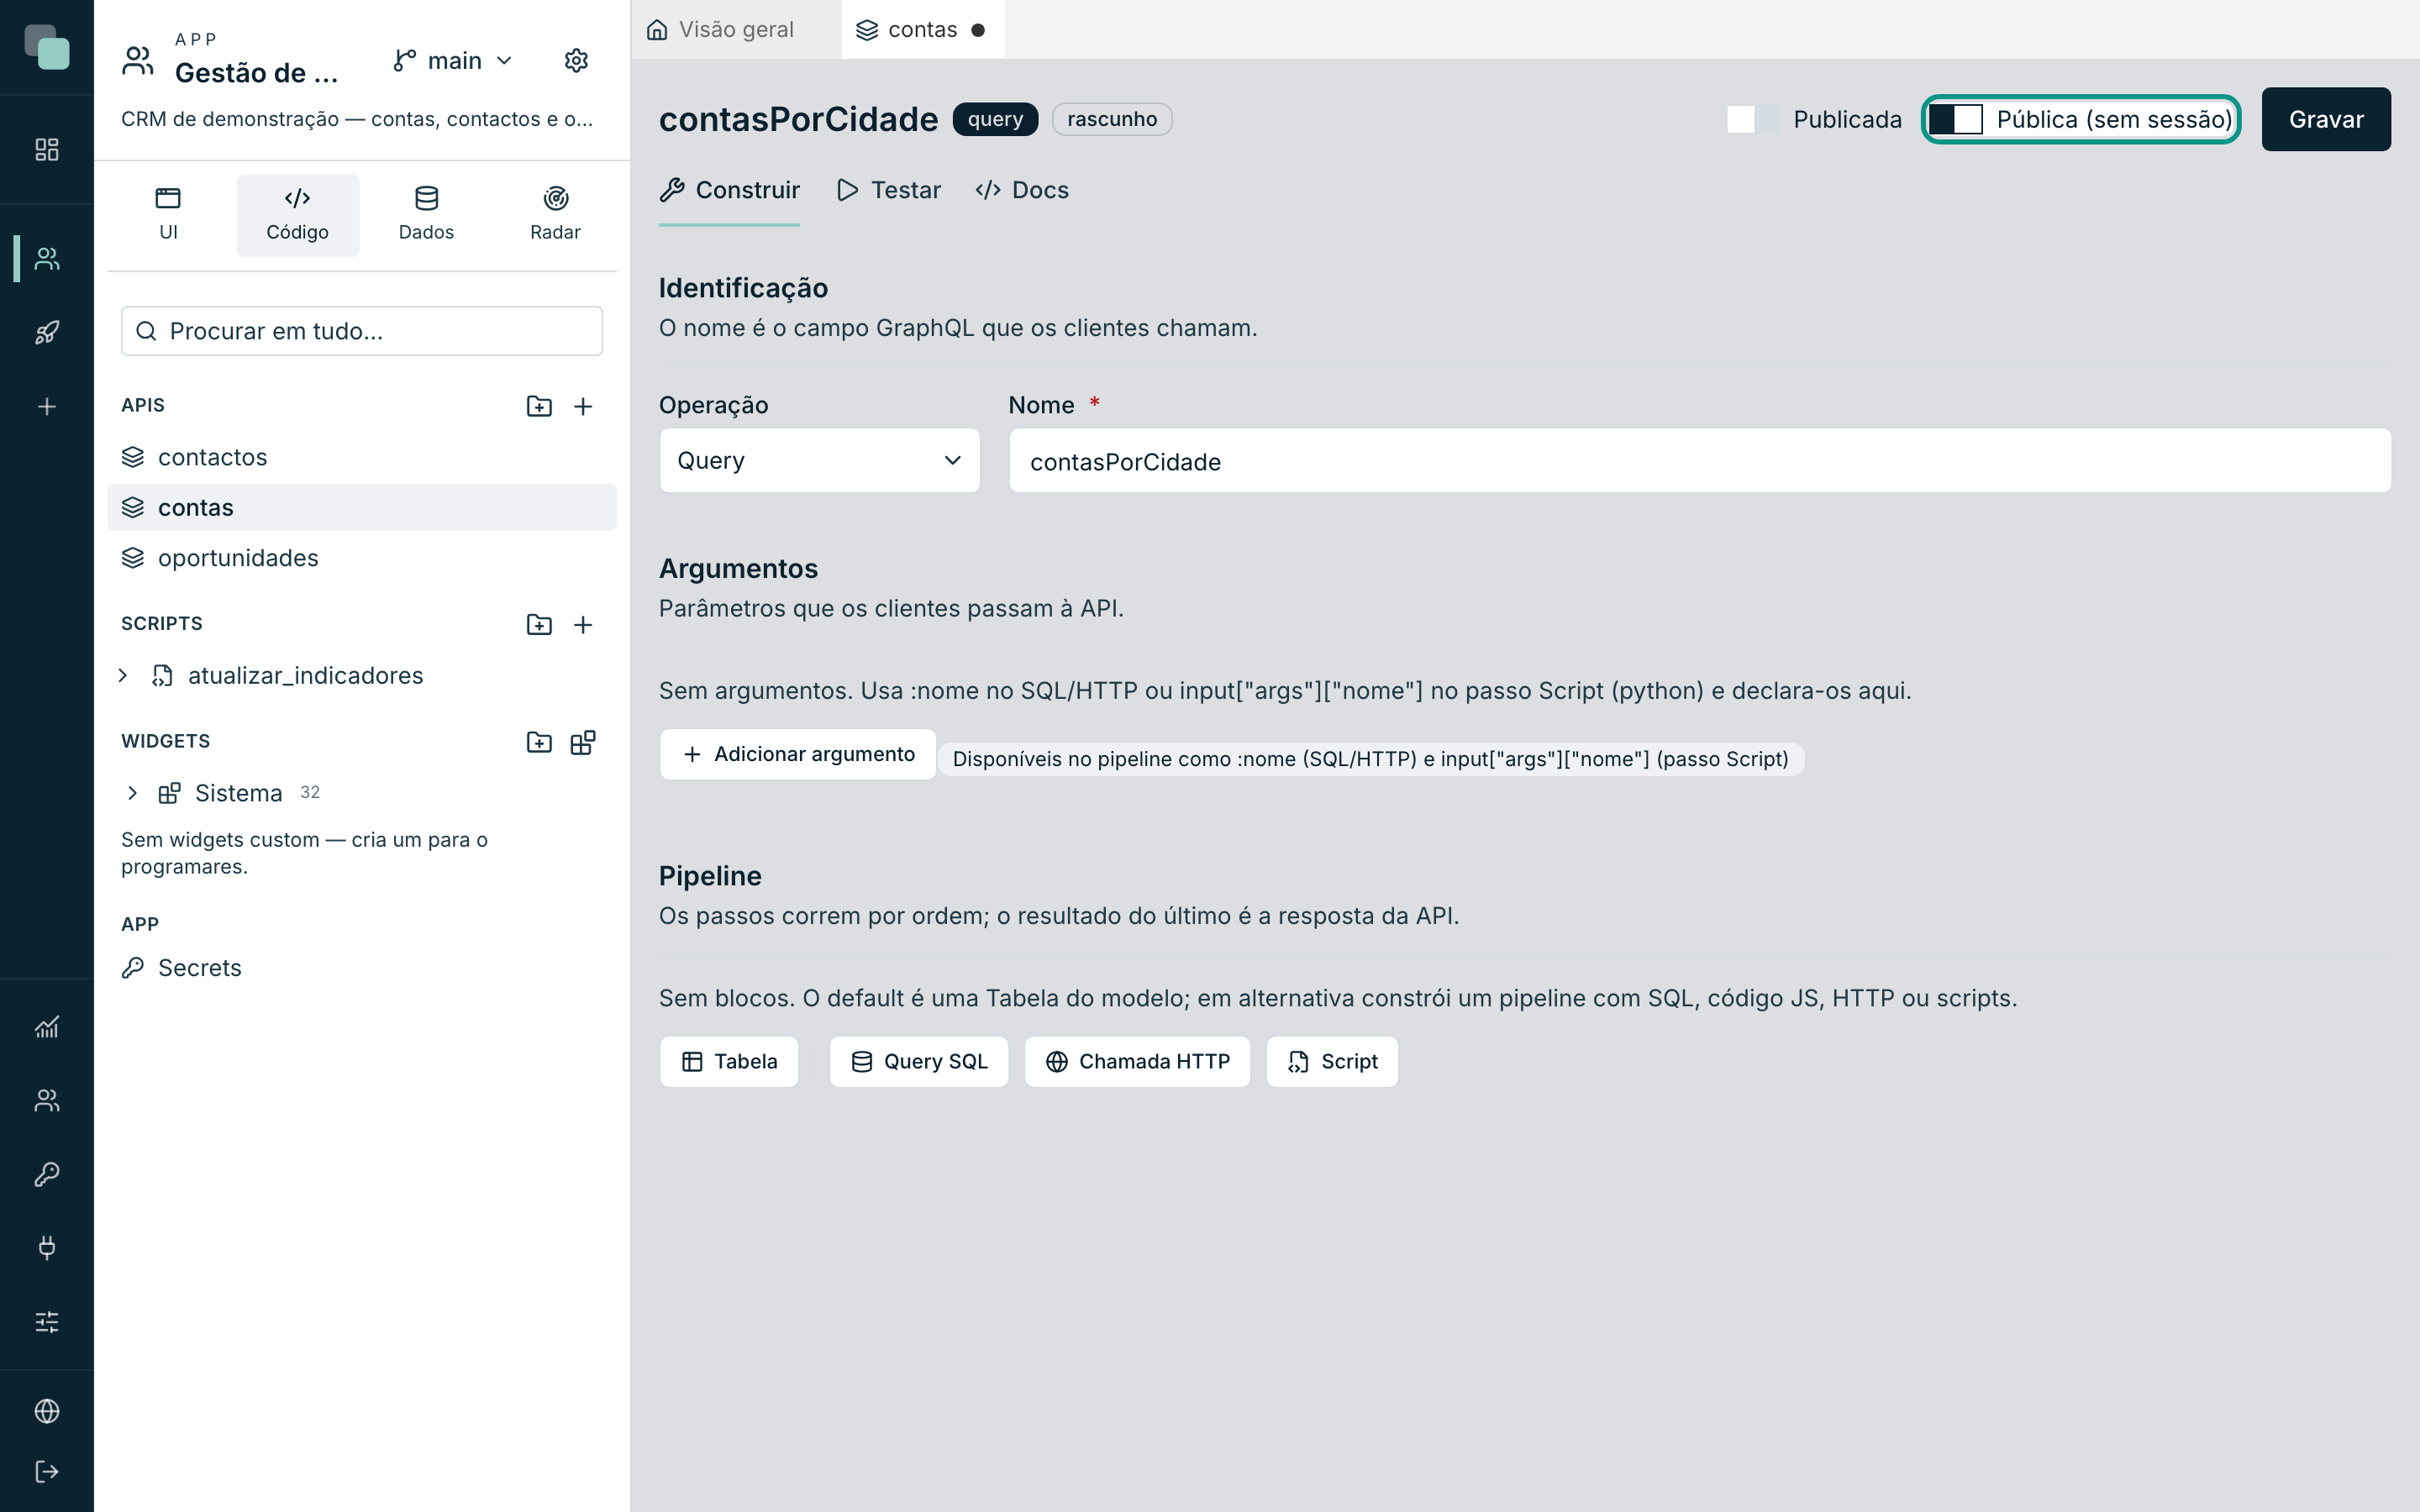
Task: Open the Operação Query dropdown
Action: (x=819, y=460)
